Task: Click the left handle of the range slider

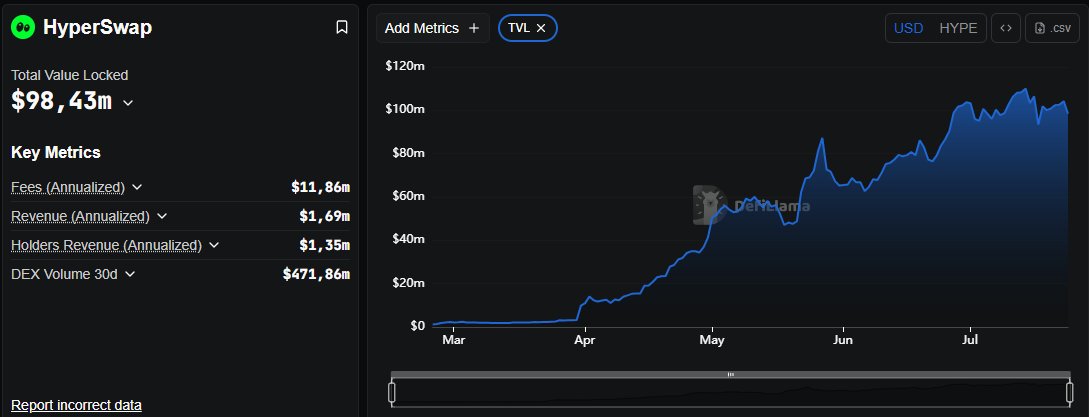Action: [x=392, y=393]
